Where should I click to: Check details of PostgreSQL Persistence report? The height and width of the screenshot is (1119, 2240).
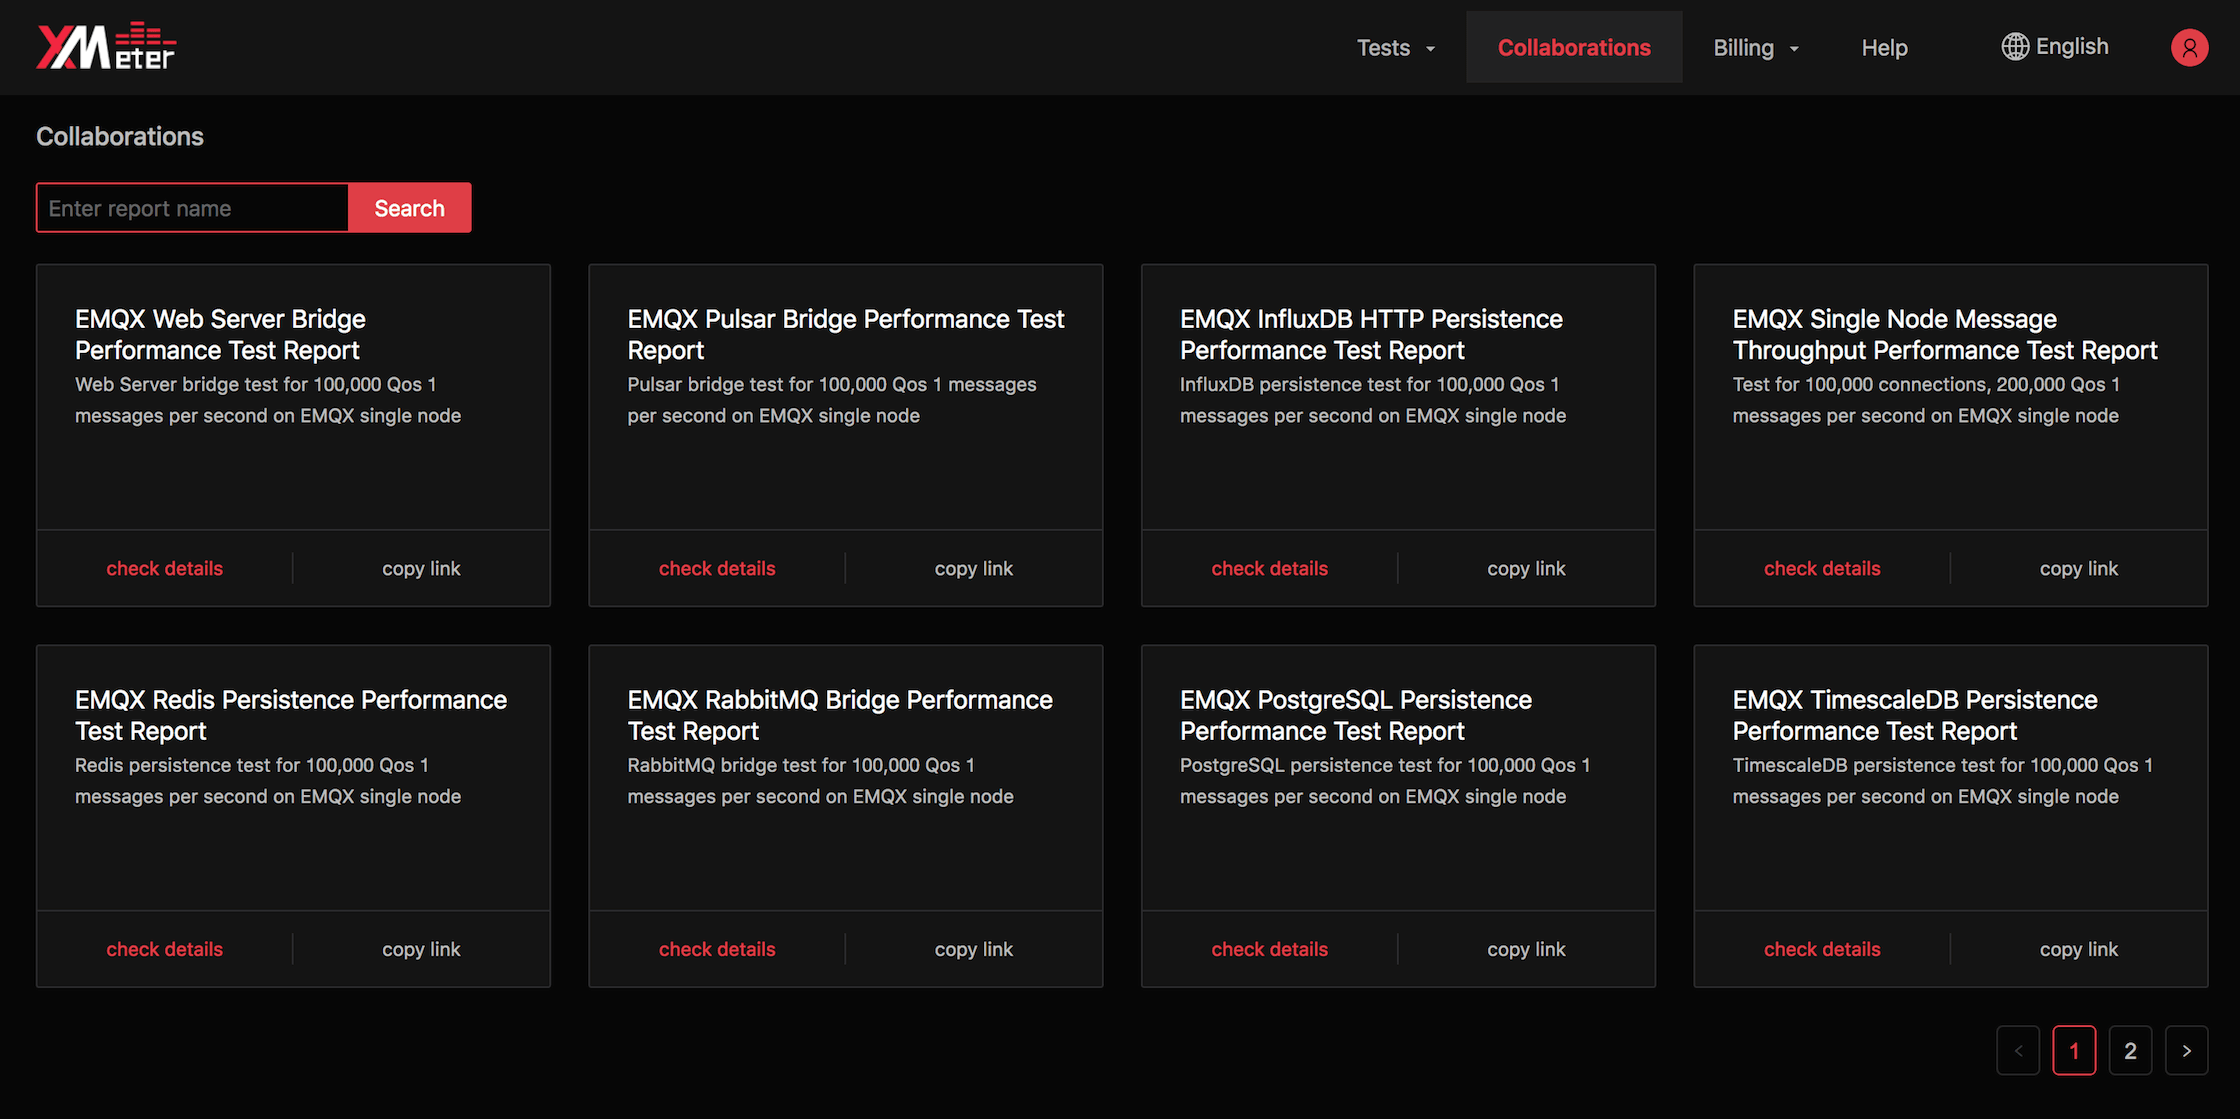click(x=1270, y=949)
